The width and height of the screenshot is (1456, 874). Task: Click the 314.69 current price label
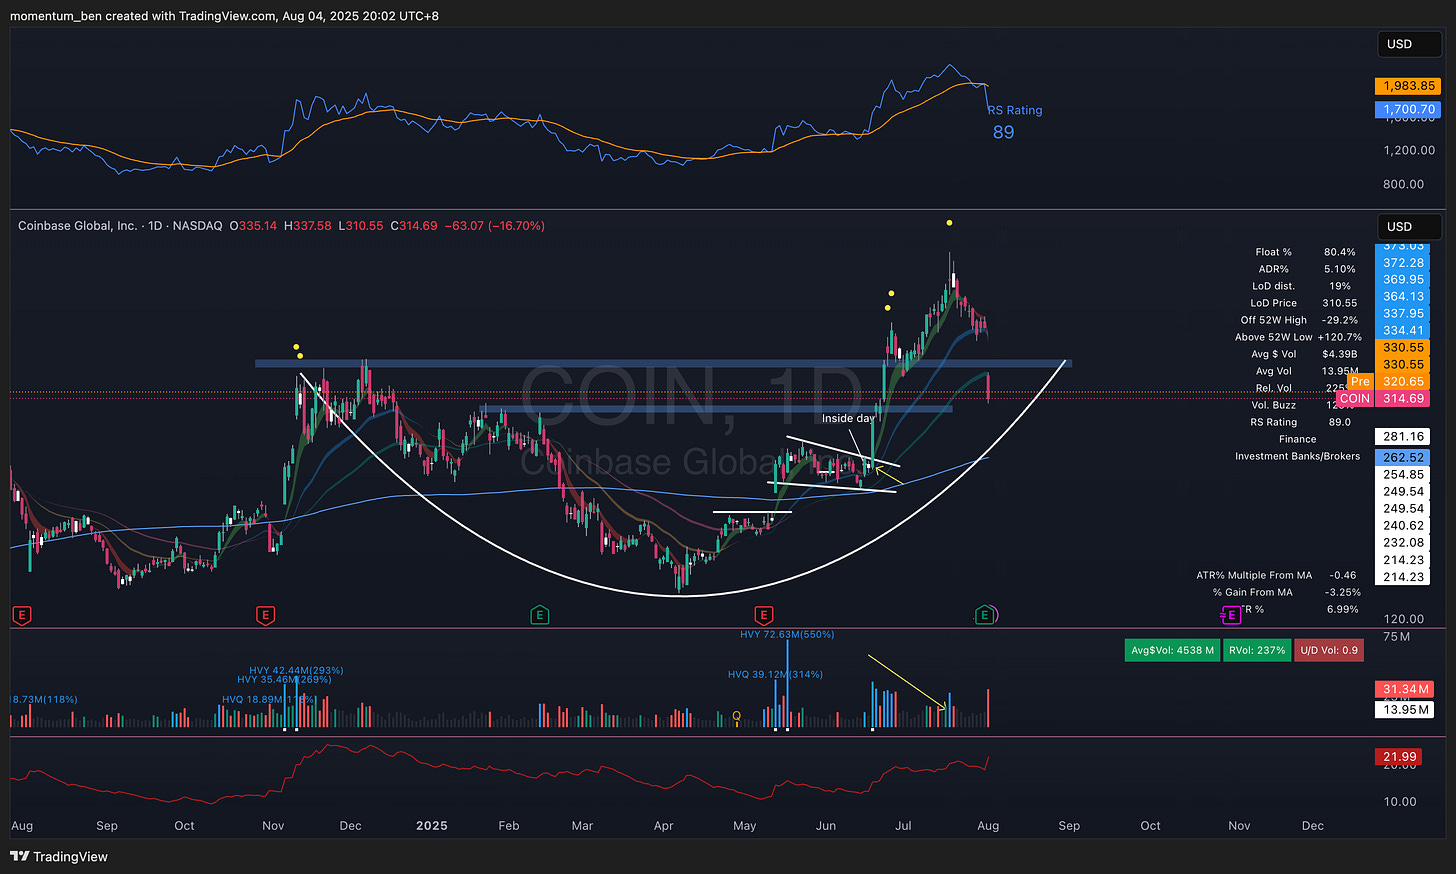click(1403, 399)
